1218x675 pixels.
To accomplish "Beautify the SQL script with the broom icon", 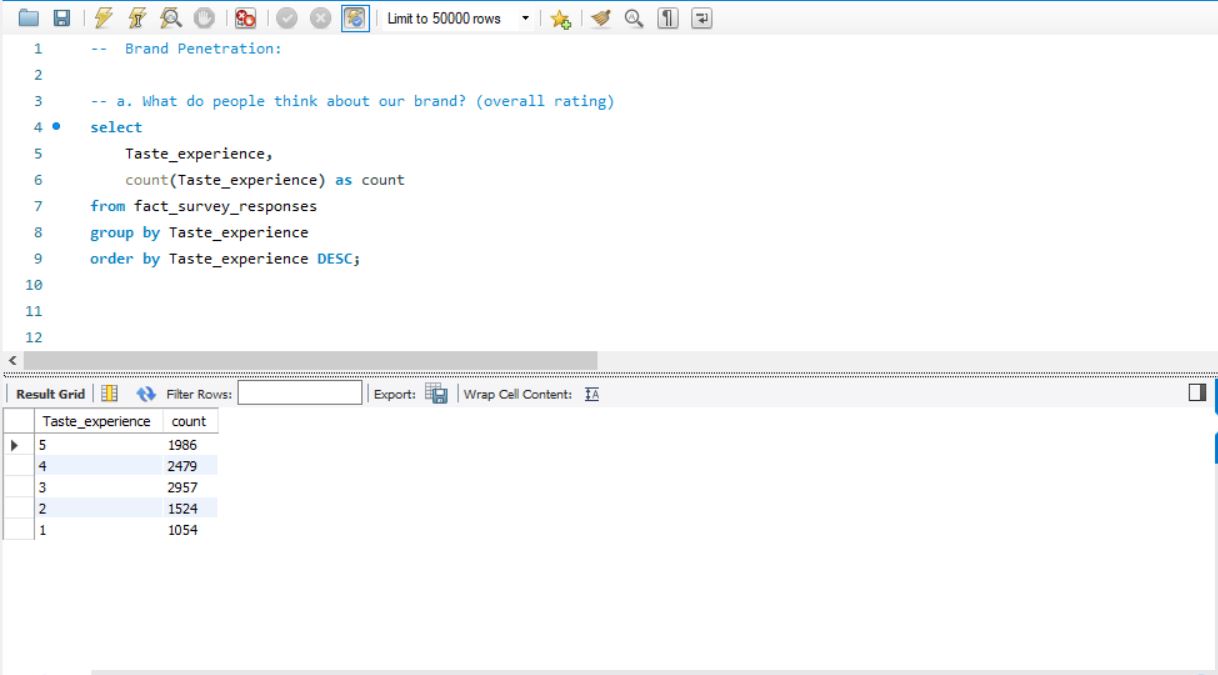I will [x=602, y=17].
